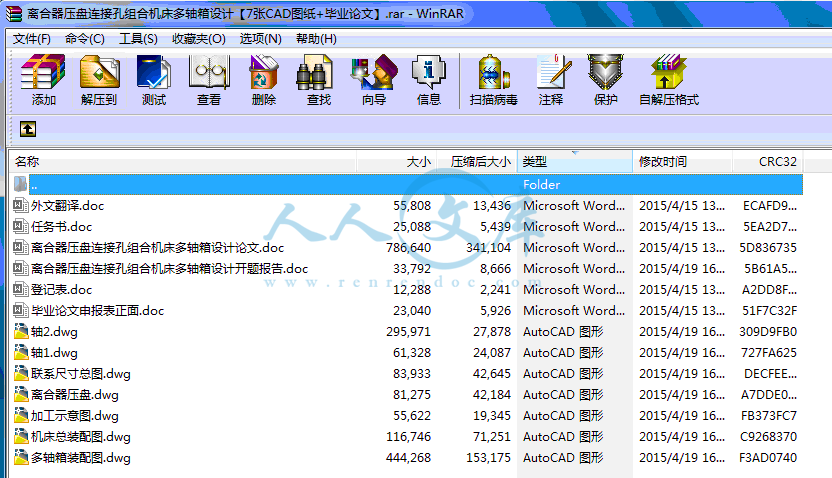
Task: Show archive 信息 (Info) icon
Action: (429, 72)
